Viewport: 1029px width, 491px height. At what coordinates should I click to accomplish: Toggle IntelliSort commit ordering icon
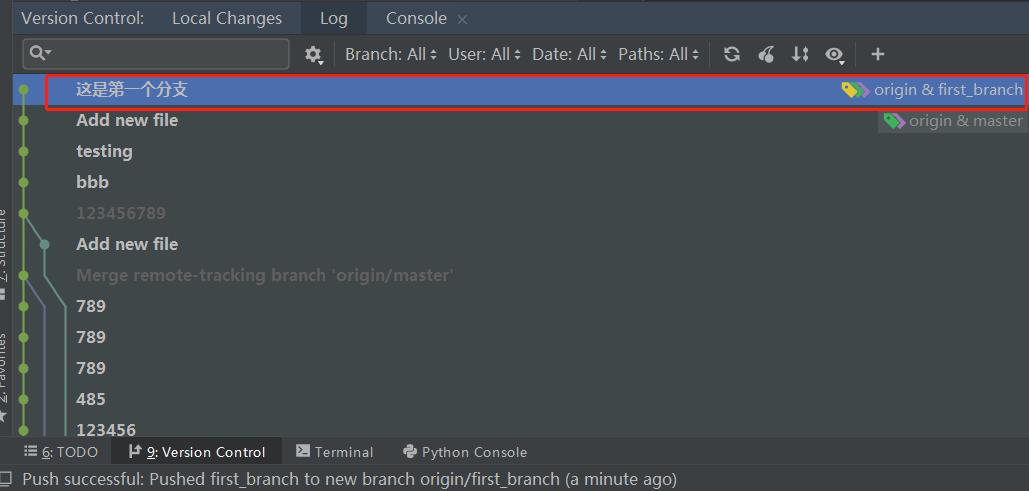[800, 54]
